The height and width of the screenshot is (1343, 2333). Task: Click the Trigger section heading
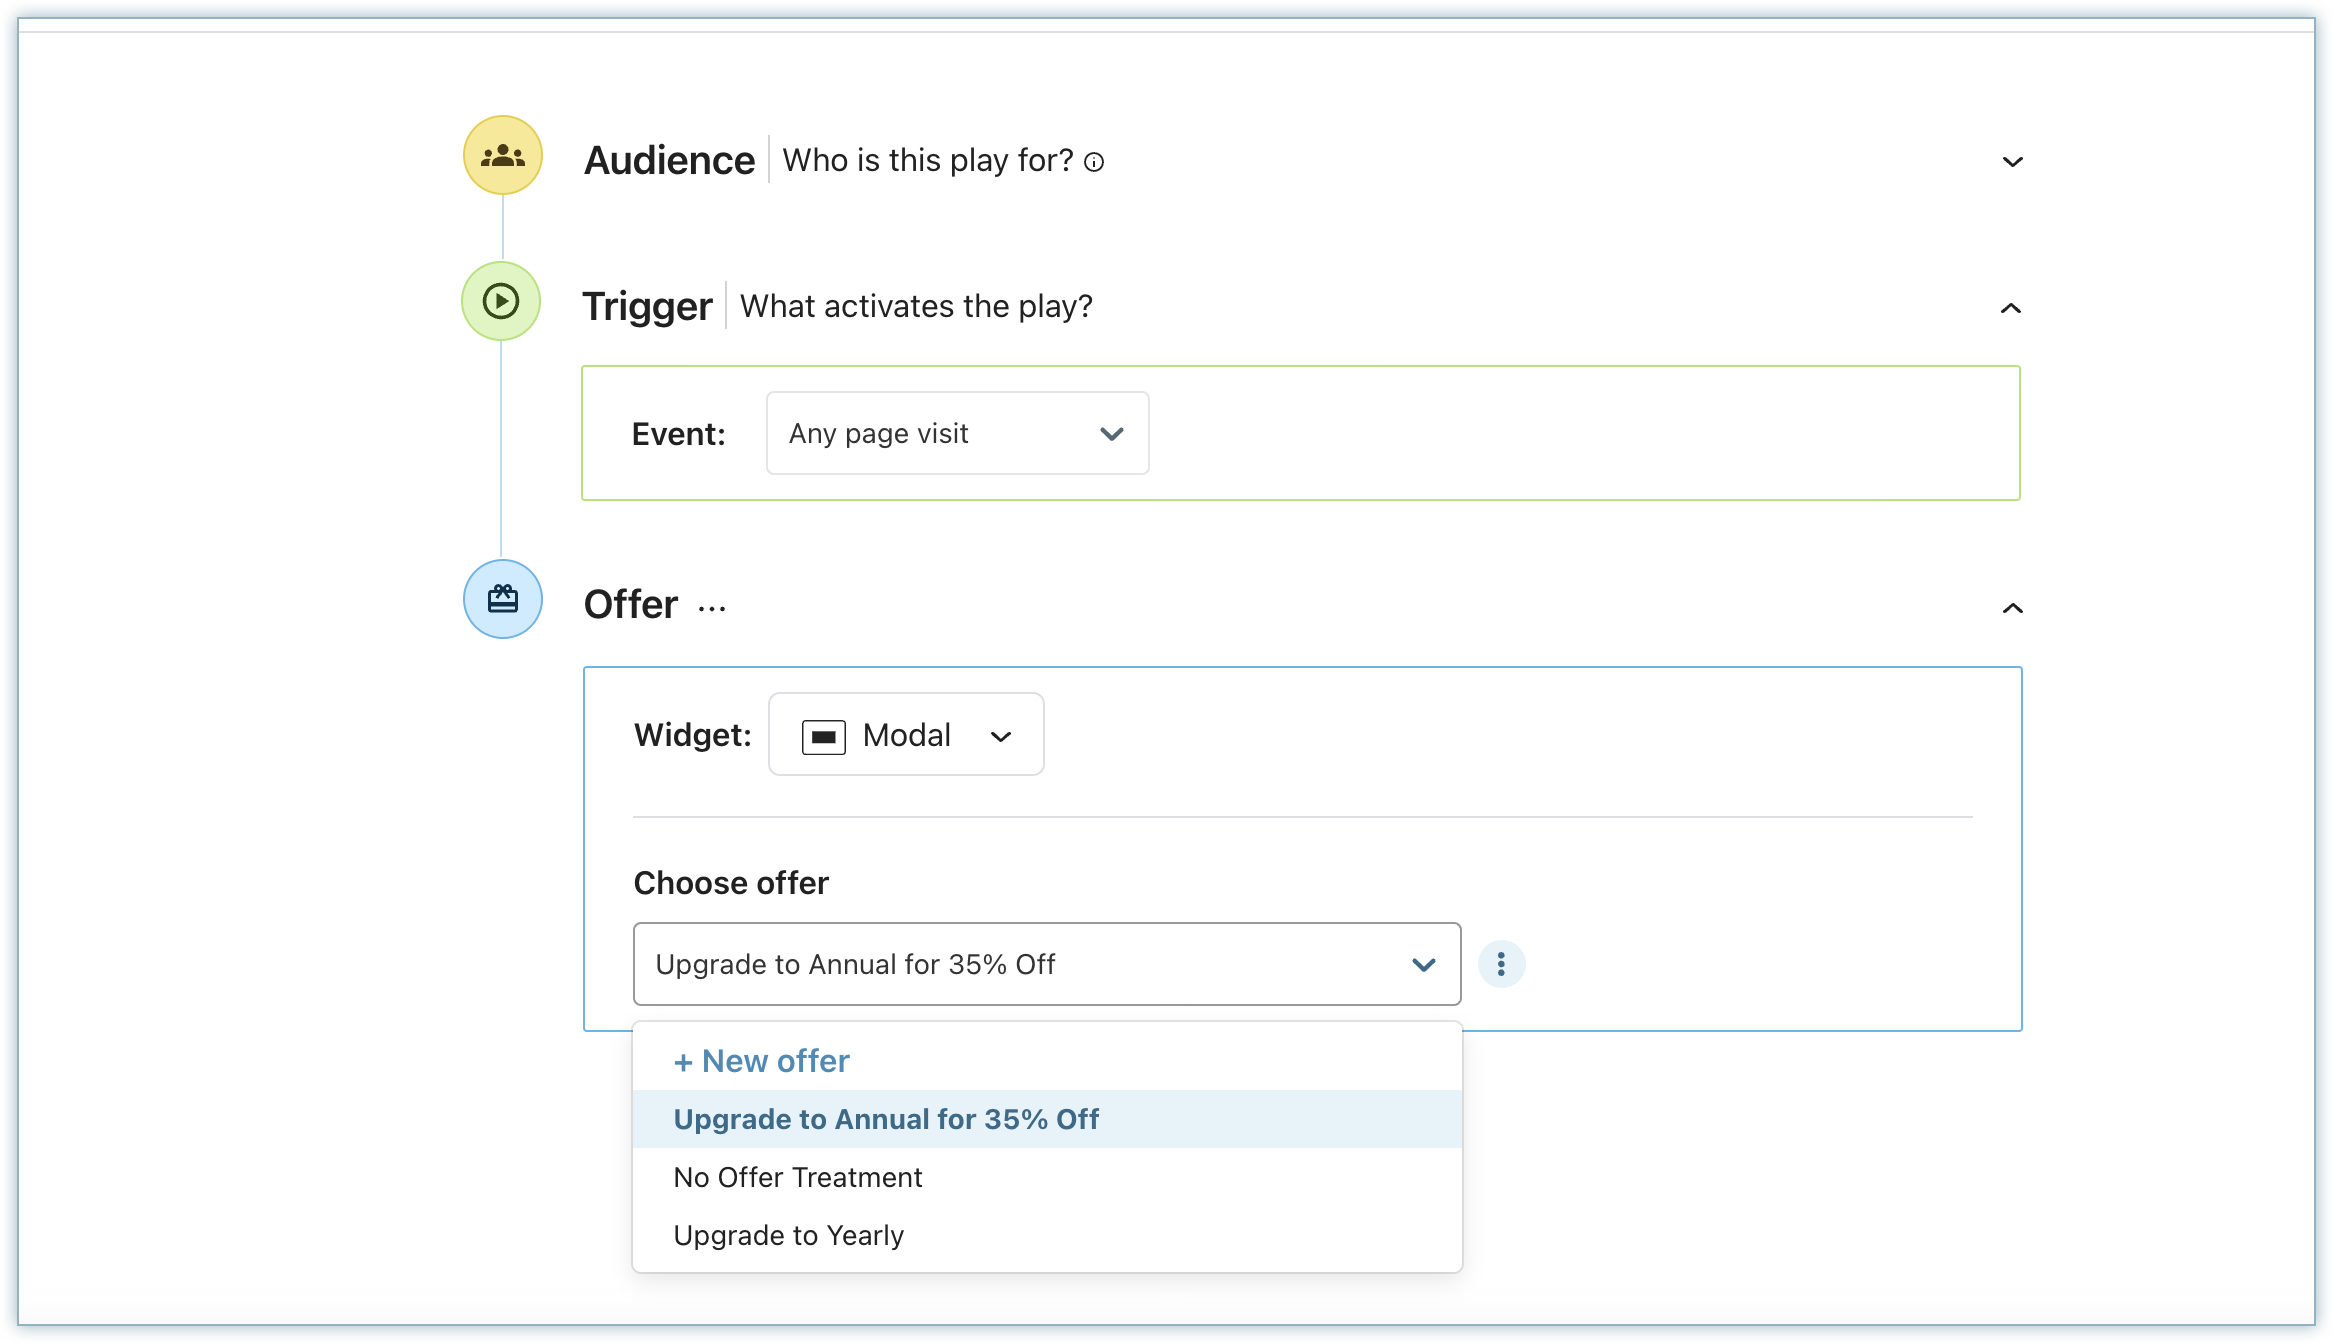pos(647,306)
